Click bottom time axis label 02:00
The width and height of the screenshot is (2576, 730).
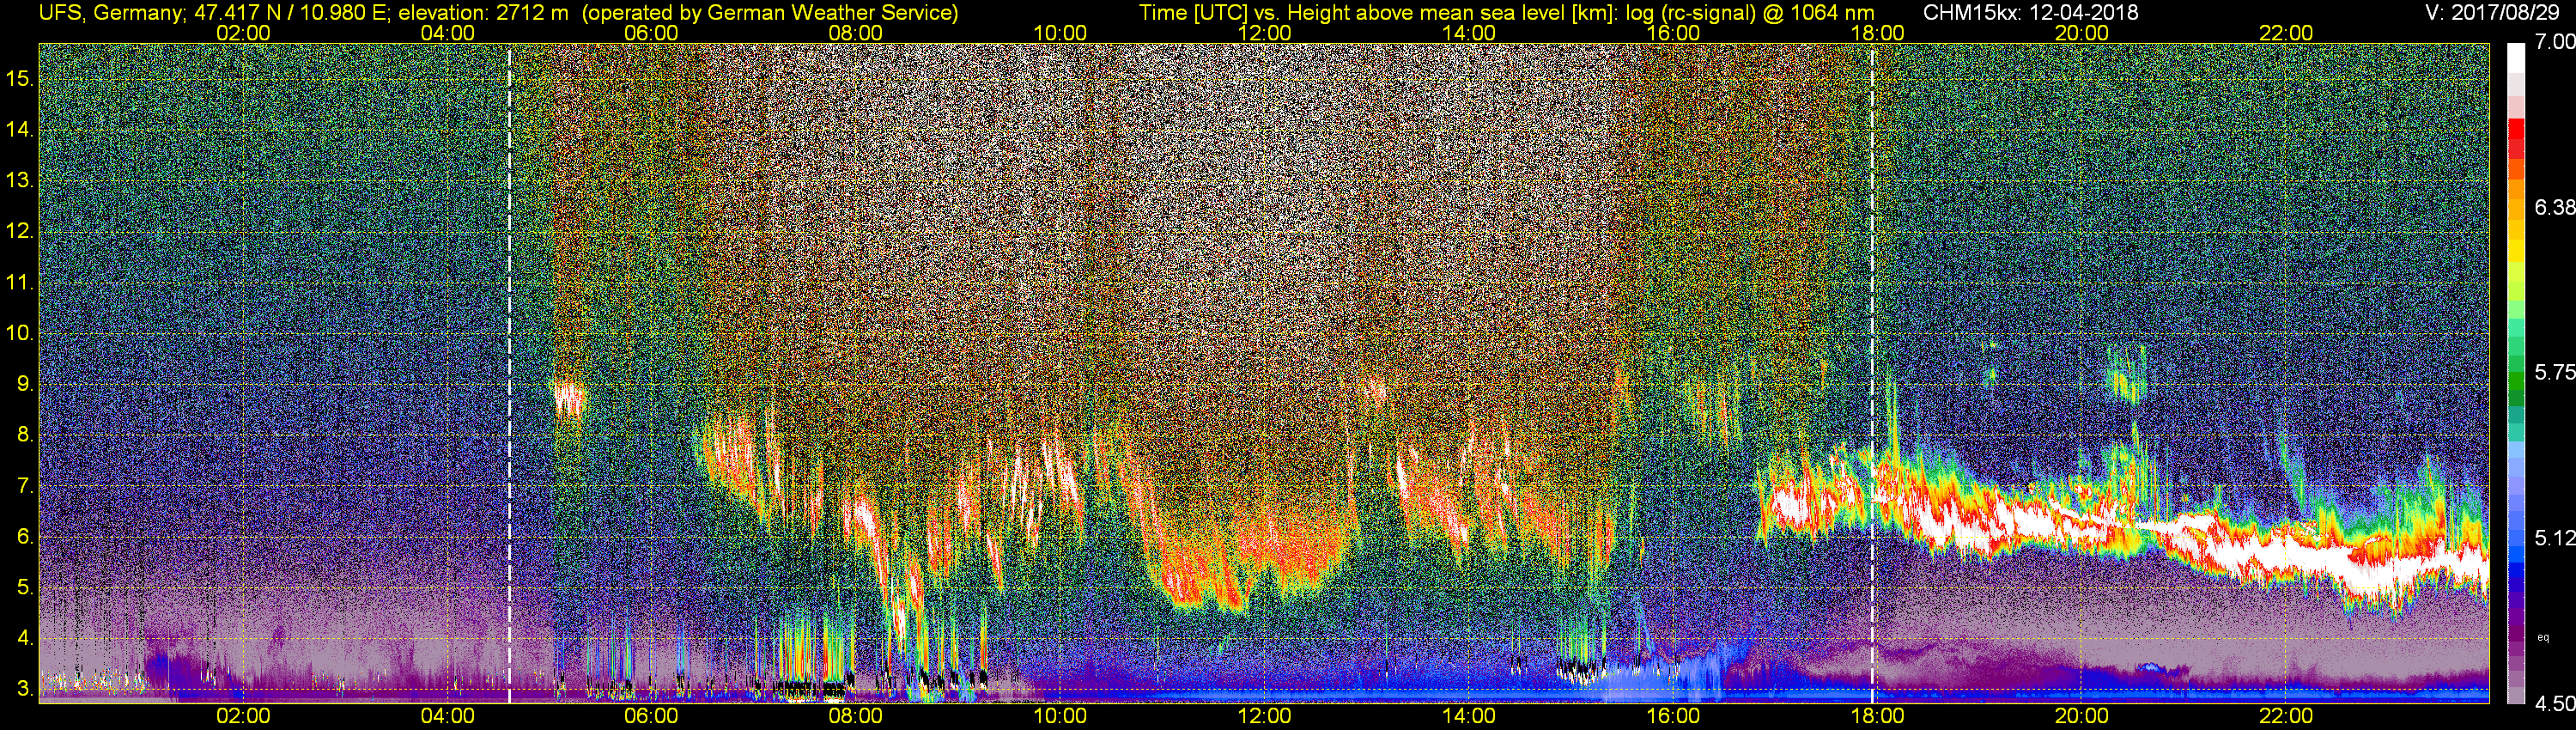[243, 716]
